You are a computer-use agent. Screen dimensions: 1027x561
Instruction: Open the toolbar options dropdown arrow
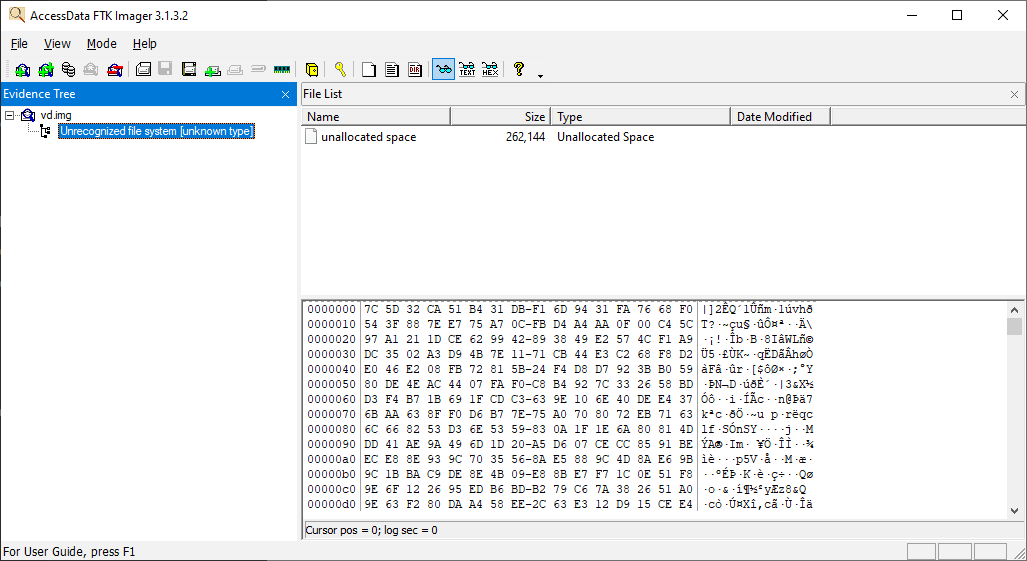coord(540,76)
